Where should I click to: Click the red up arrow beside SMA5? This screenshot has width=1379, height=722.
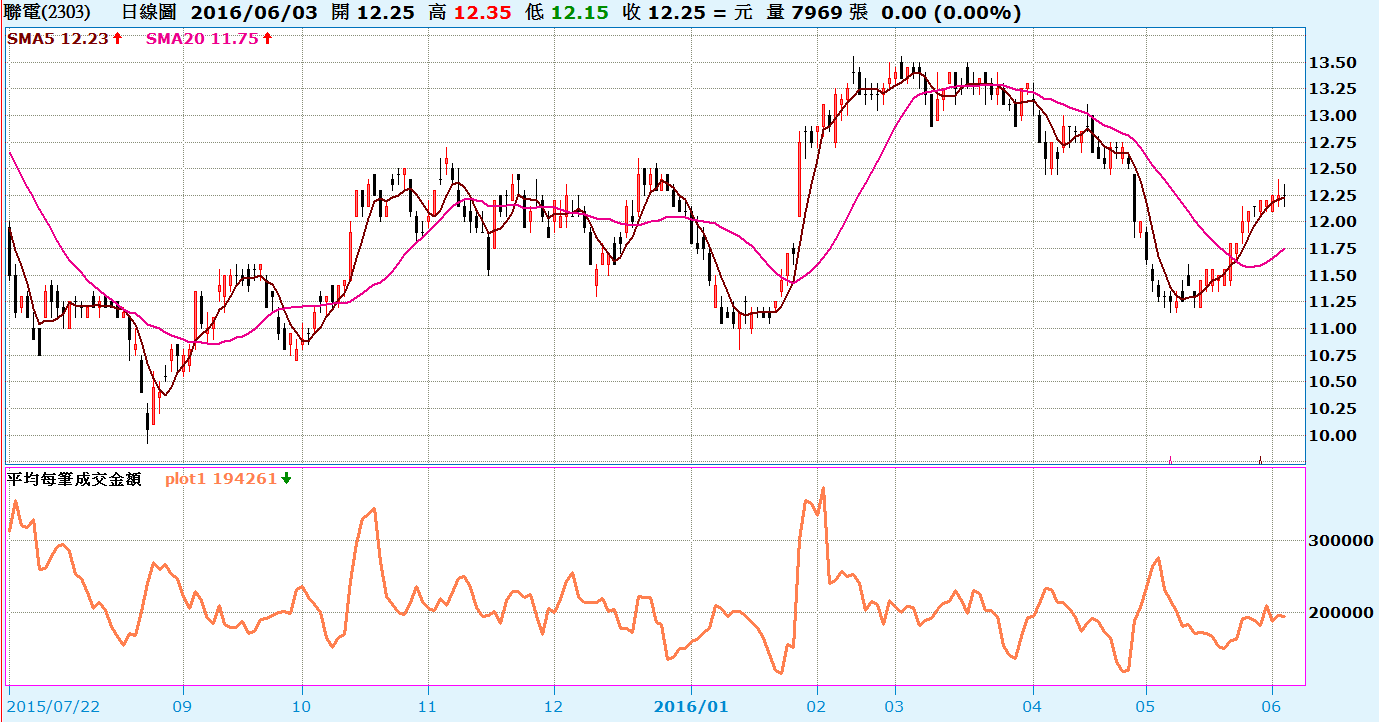[x=117, y=38]
